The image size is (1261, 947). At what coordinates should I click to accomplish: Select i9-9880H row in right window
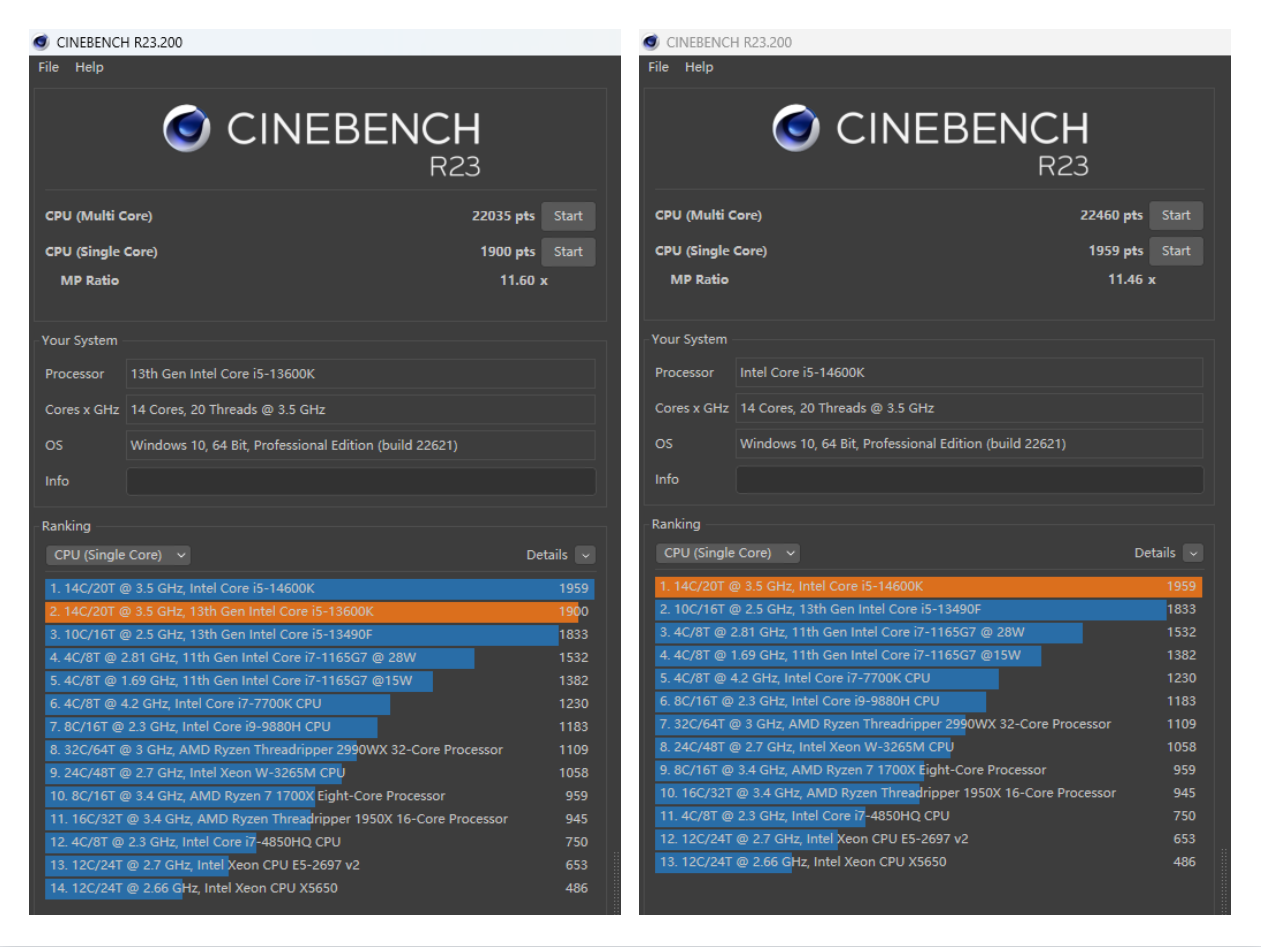pyautogui.click(x=929, y=702)
